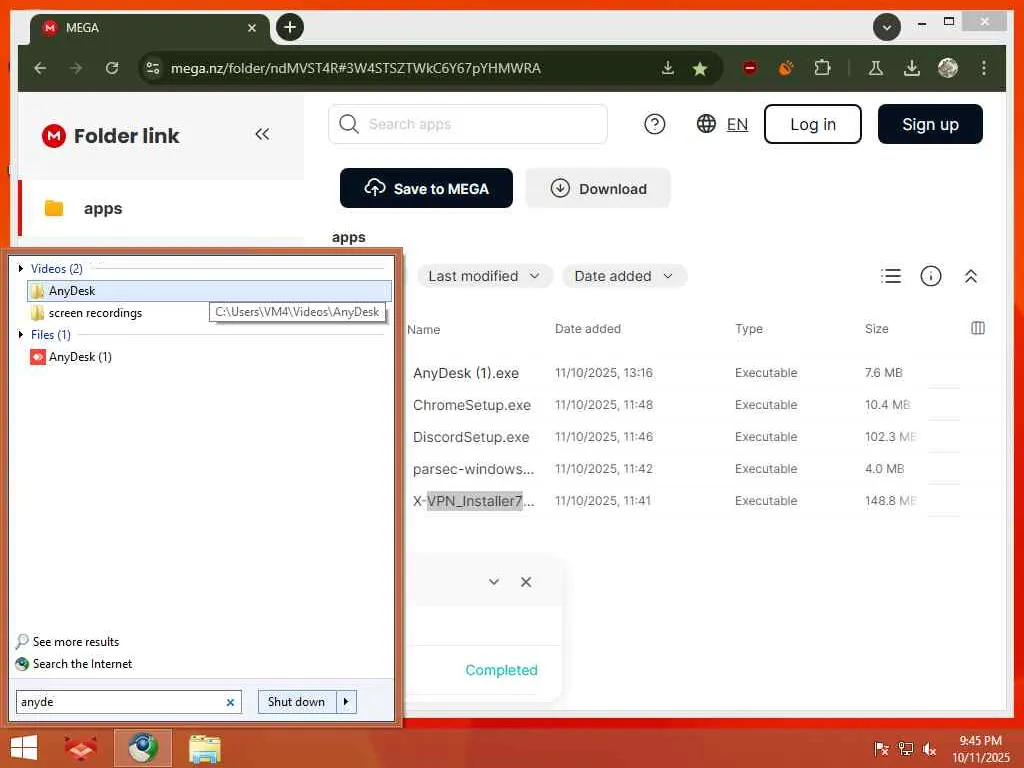The width and height of the screenshot is (1024, 768).
Task: Switch to list view icon
Action: tap(891, 276)
